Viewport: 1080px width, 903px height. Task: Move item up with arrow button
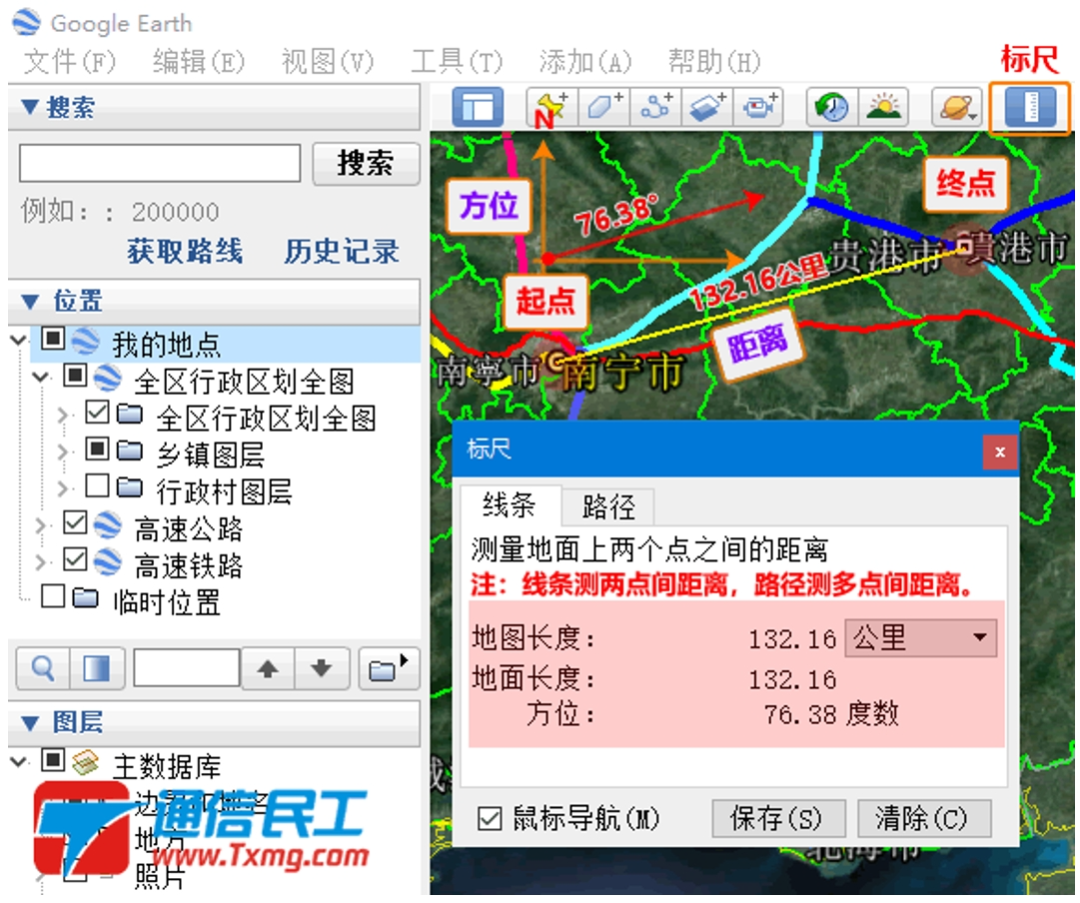click(268, 668)
